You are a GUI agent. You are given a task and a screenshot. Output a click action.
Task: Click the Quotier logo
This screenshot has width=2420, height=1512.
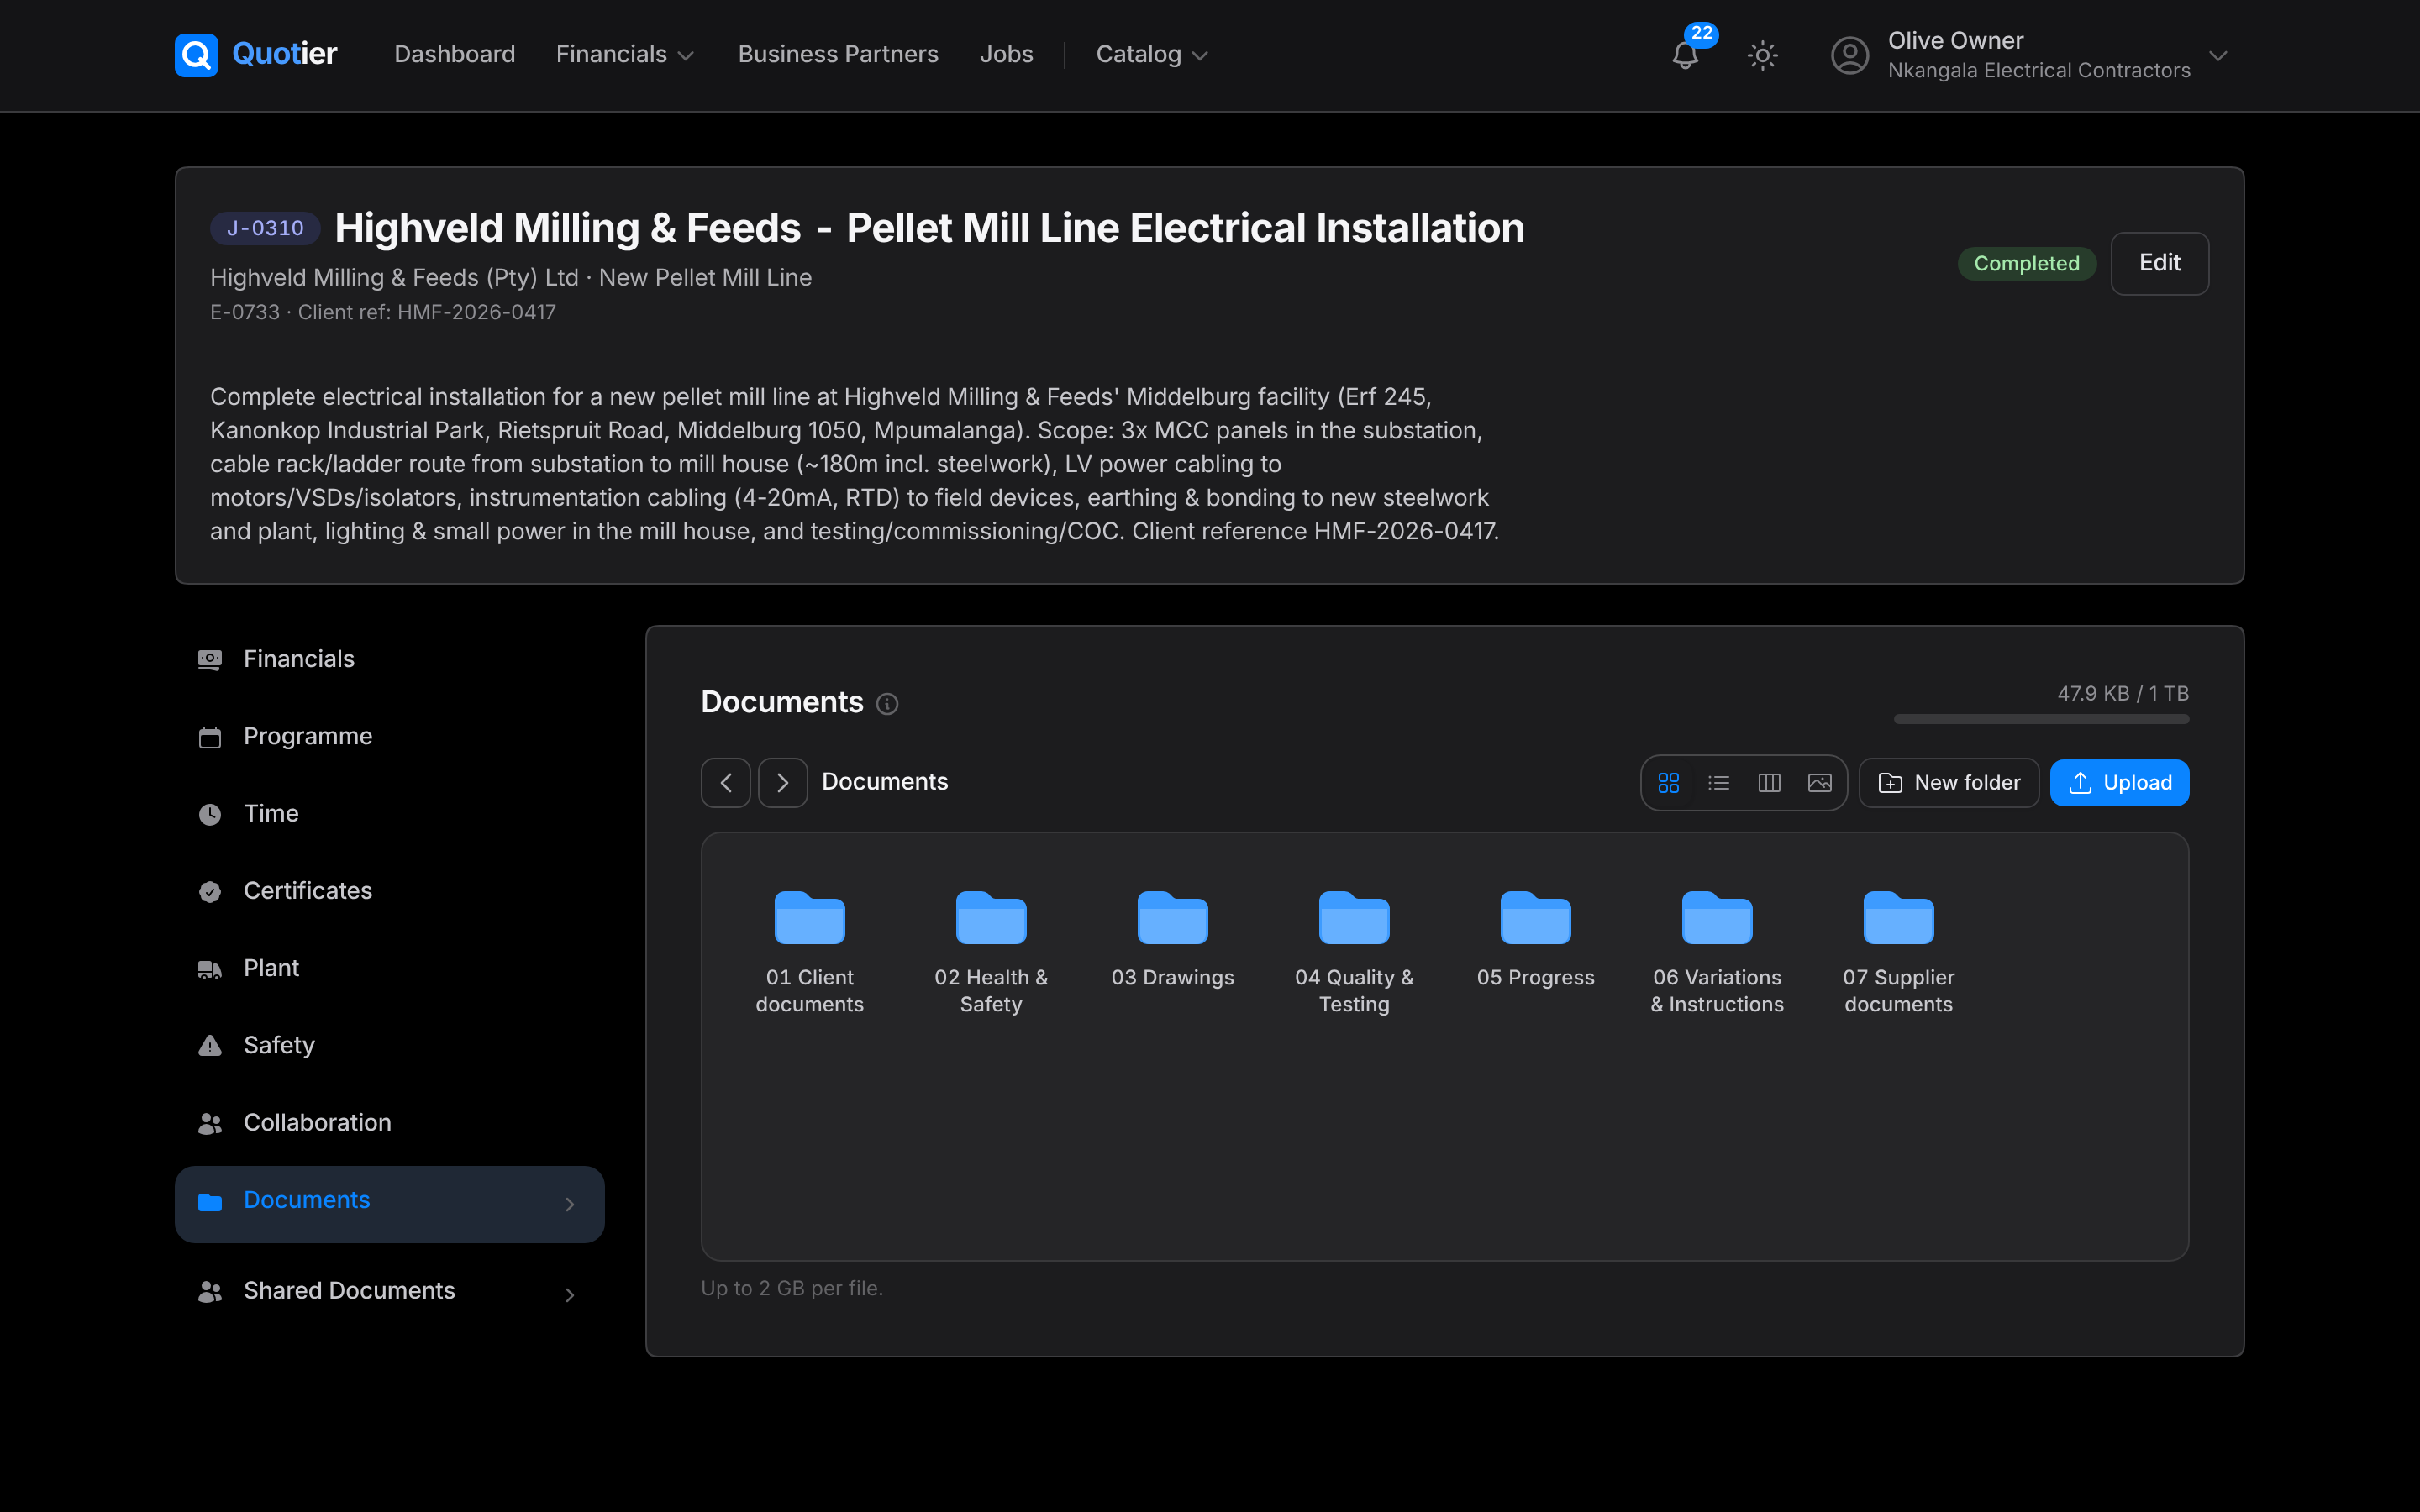(256, 54)
